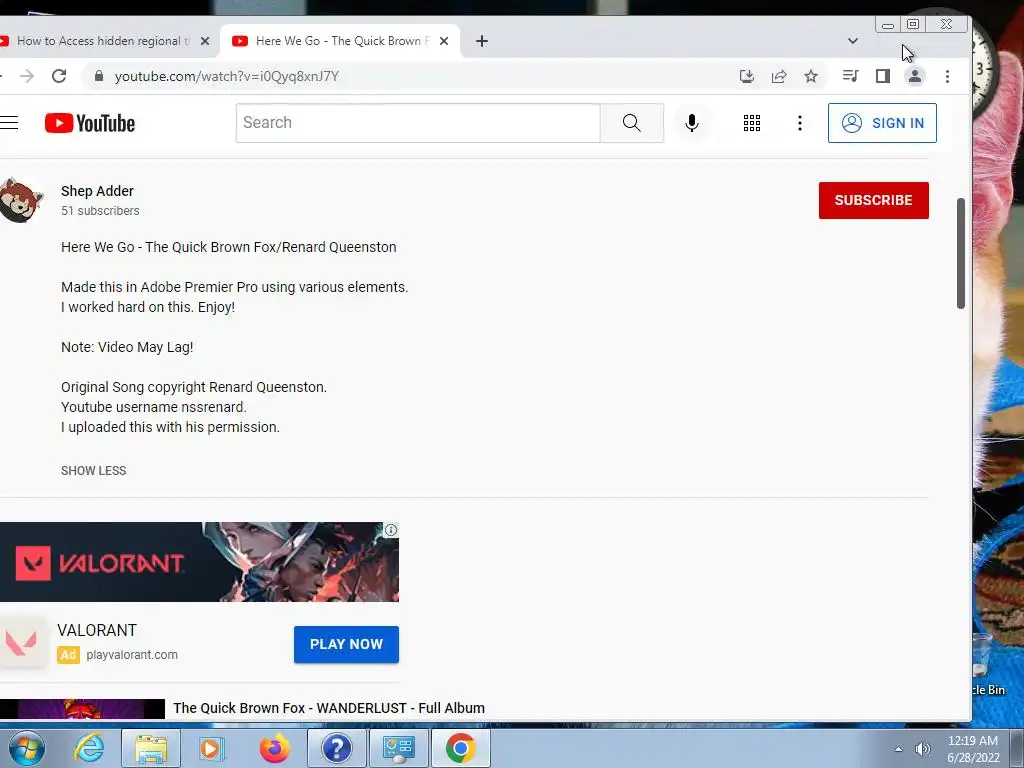
Task: Click the SIGN IN button
Action: pyautogui.click(x=882, y=123)
